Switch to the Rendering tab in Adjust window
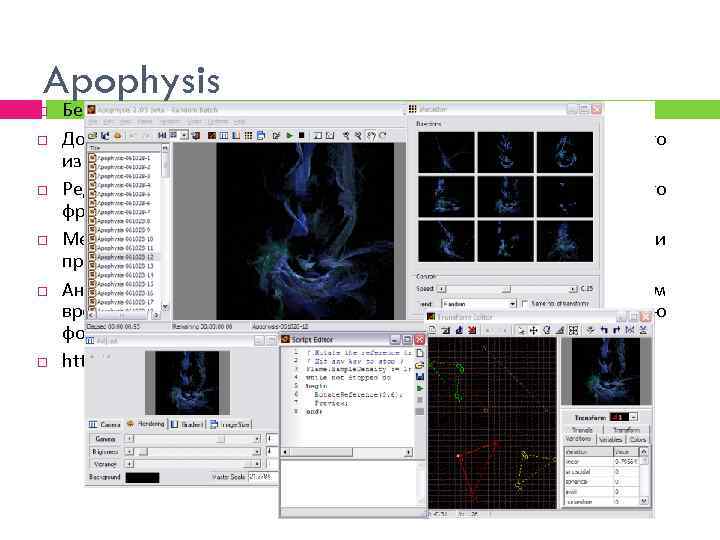 point(146,424)
